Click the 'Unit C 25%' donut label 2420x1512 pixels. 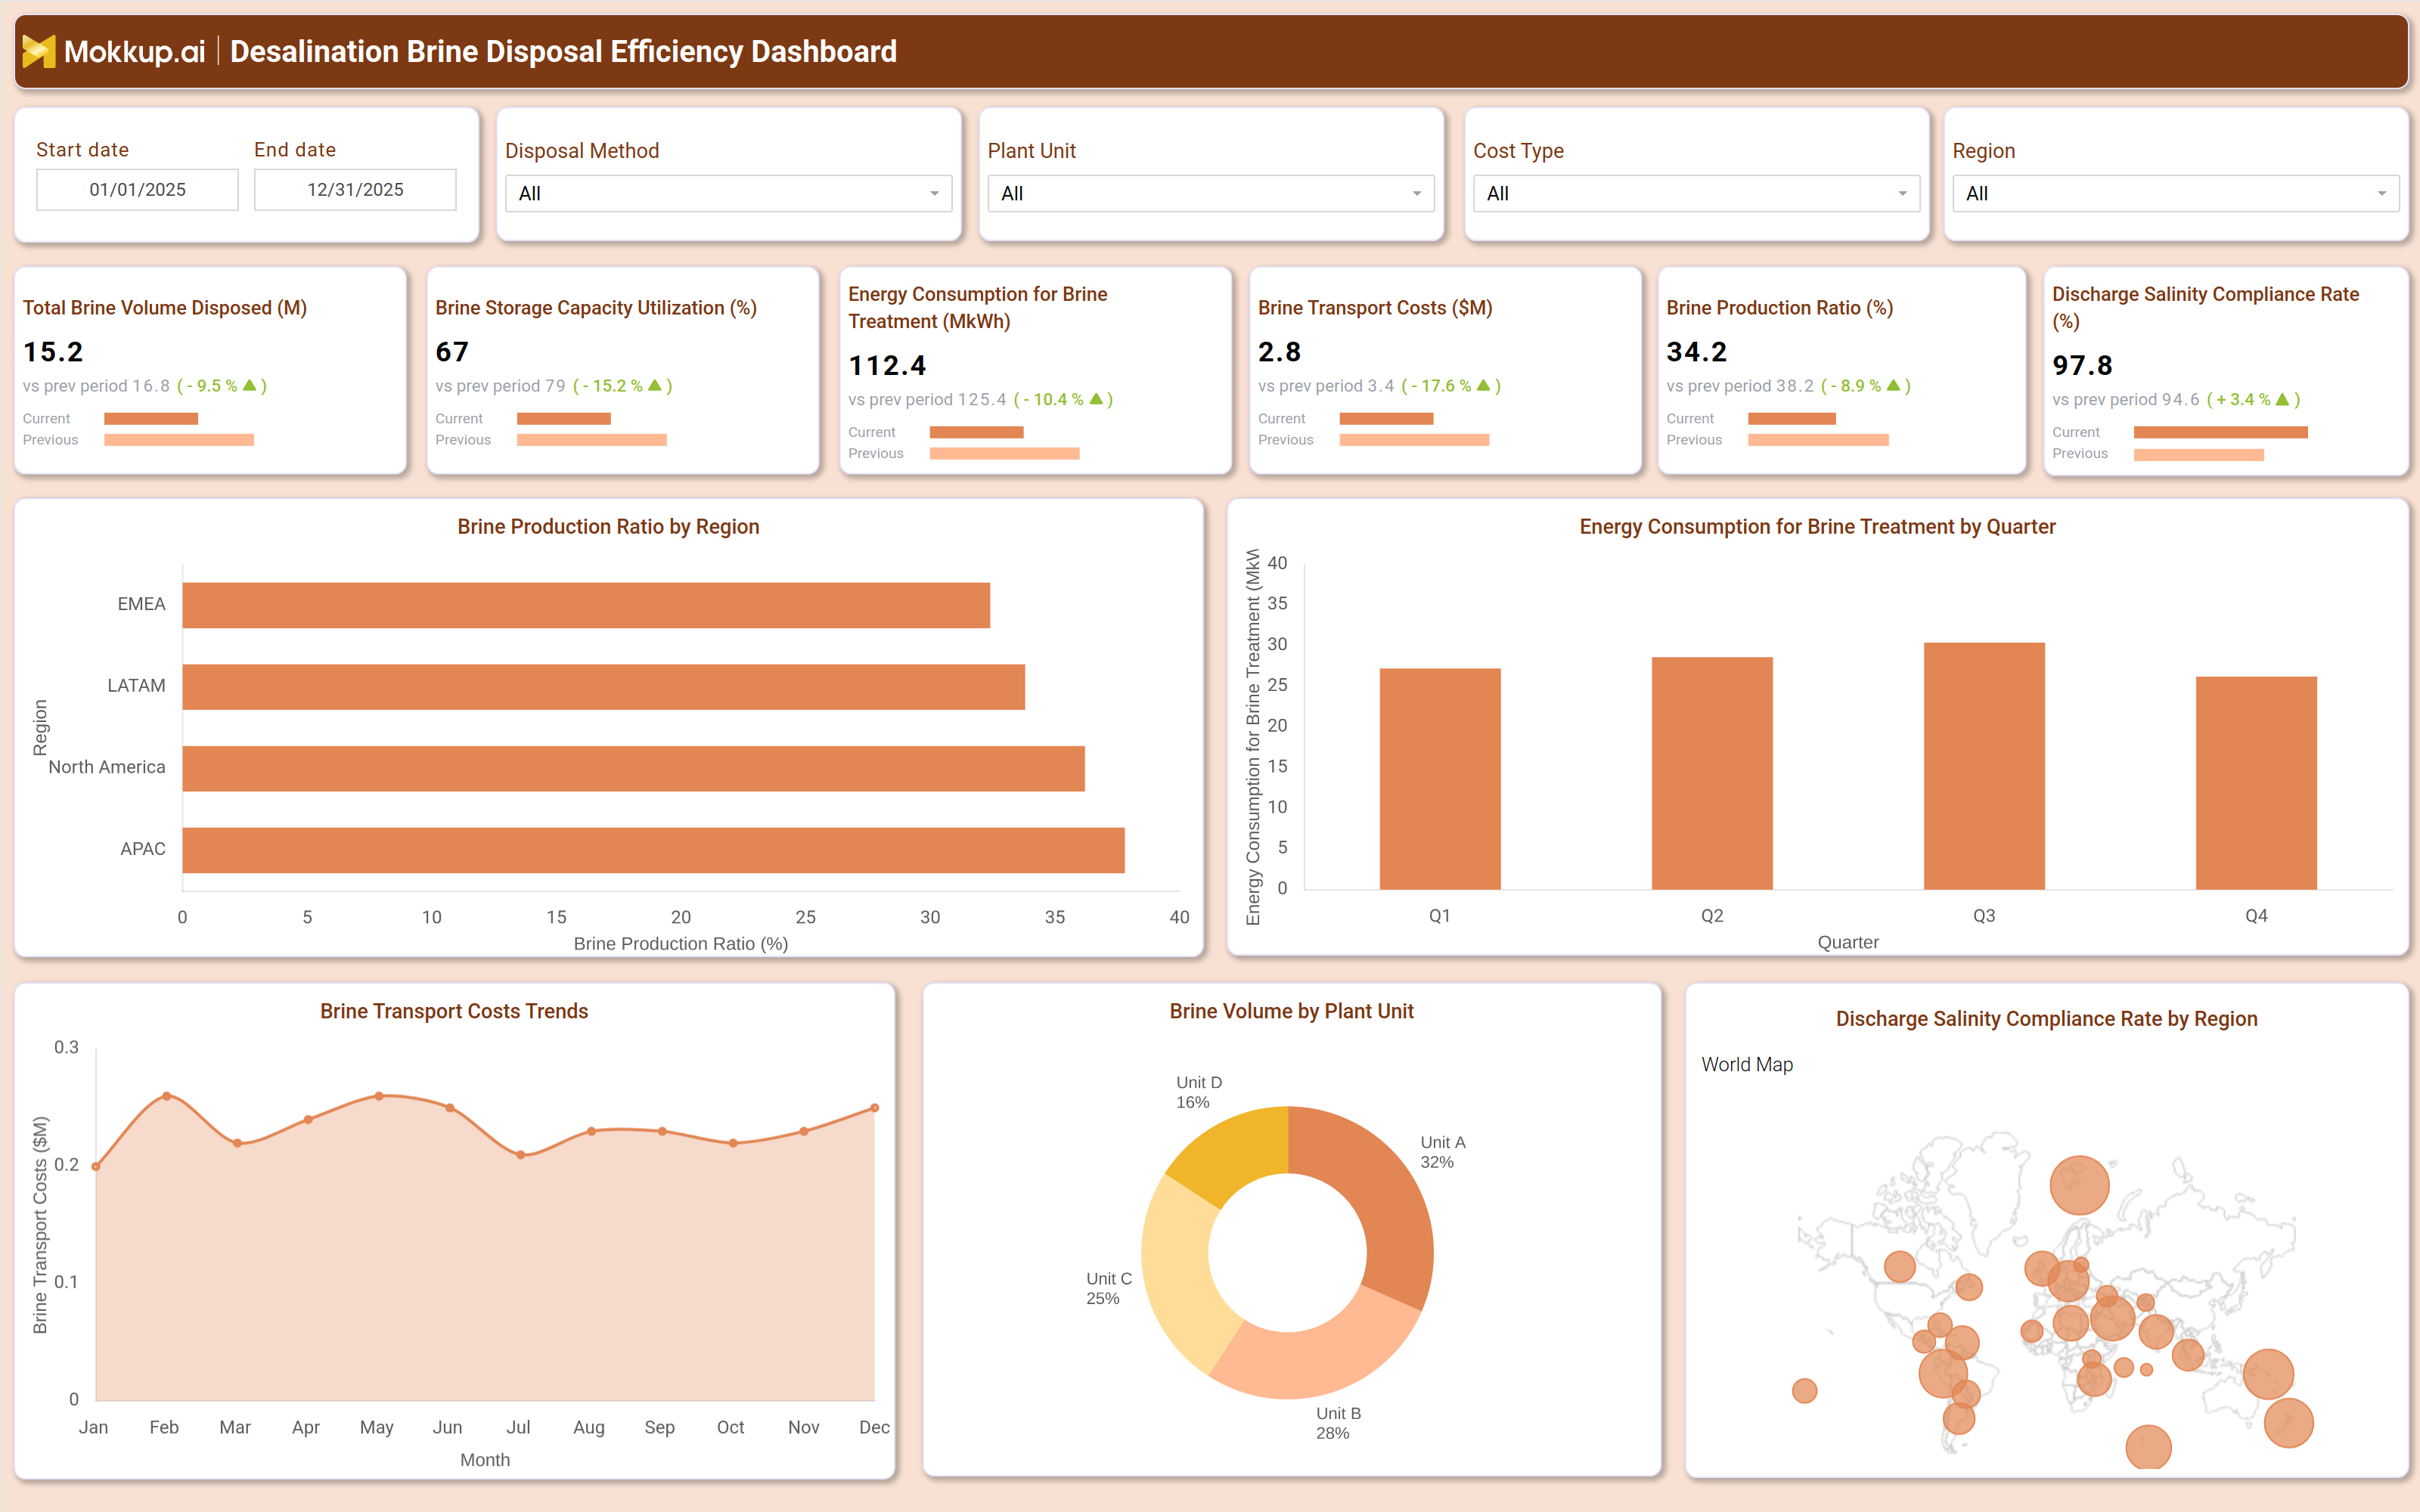[1109, 1288]
